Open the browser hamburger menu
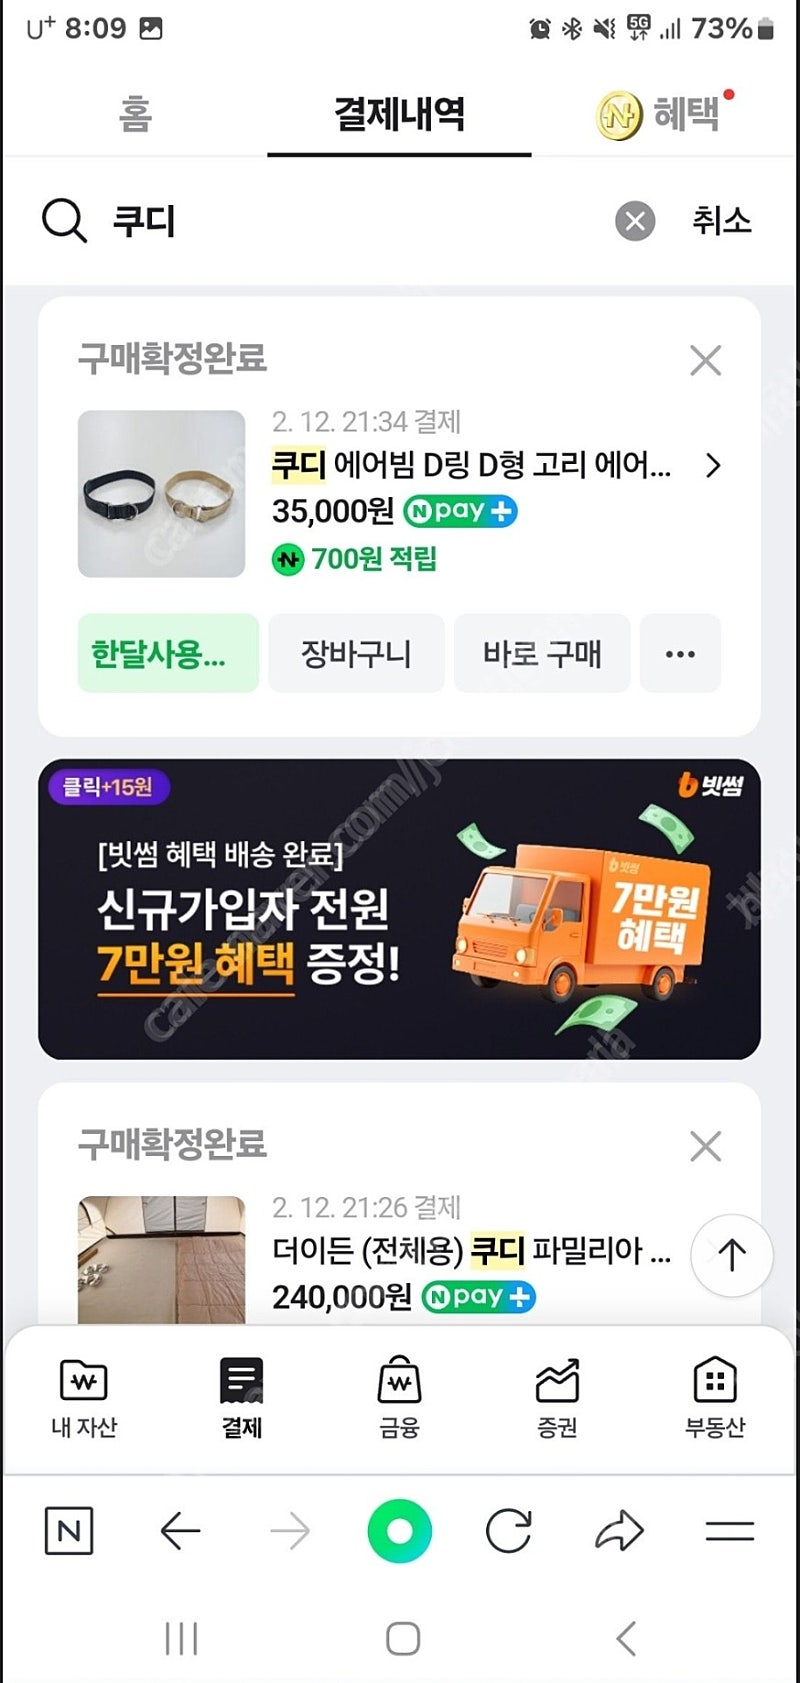 pyautogui.click(x=730, y=1531)
